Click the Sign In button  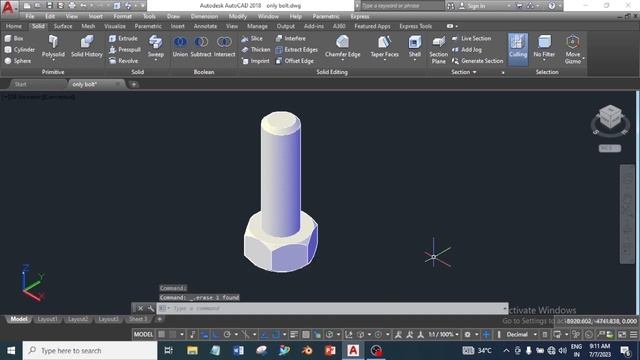(x=473, y=6)
